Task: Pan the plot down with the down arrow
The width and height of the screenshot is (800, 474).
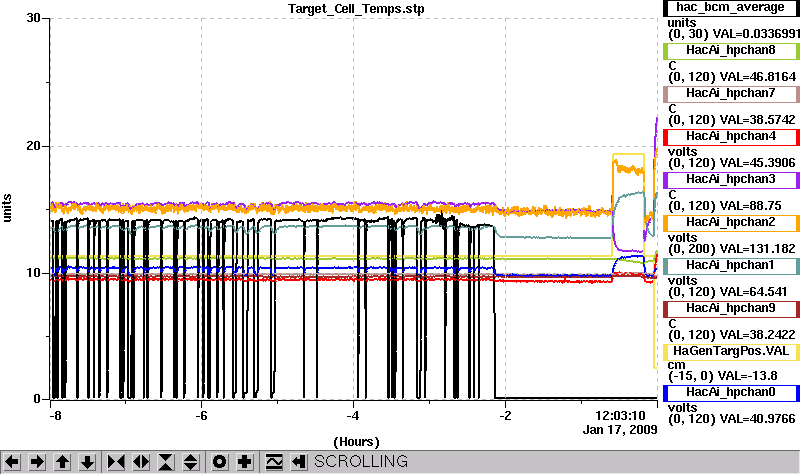Action: click(87, 462)
